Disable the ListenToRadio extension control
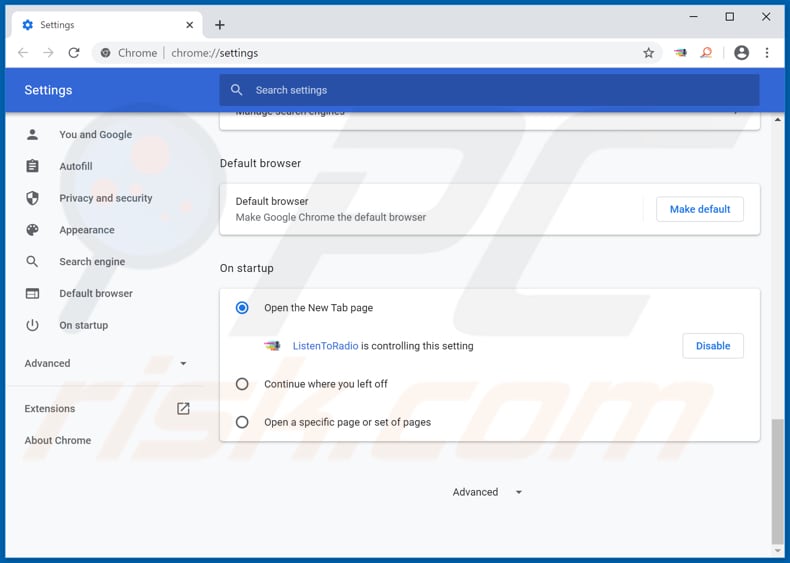This screenshot has height=563, width=790. click(712, 346)
